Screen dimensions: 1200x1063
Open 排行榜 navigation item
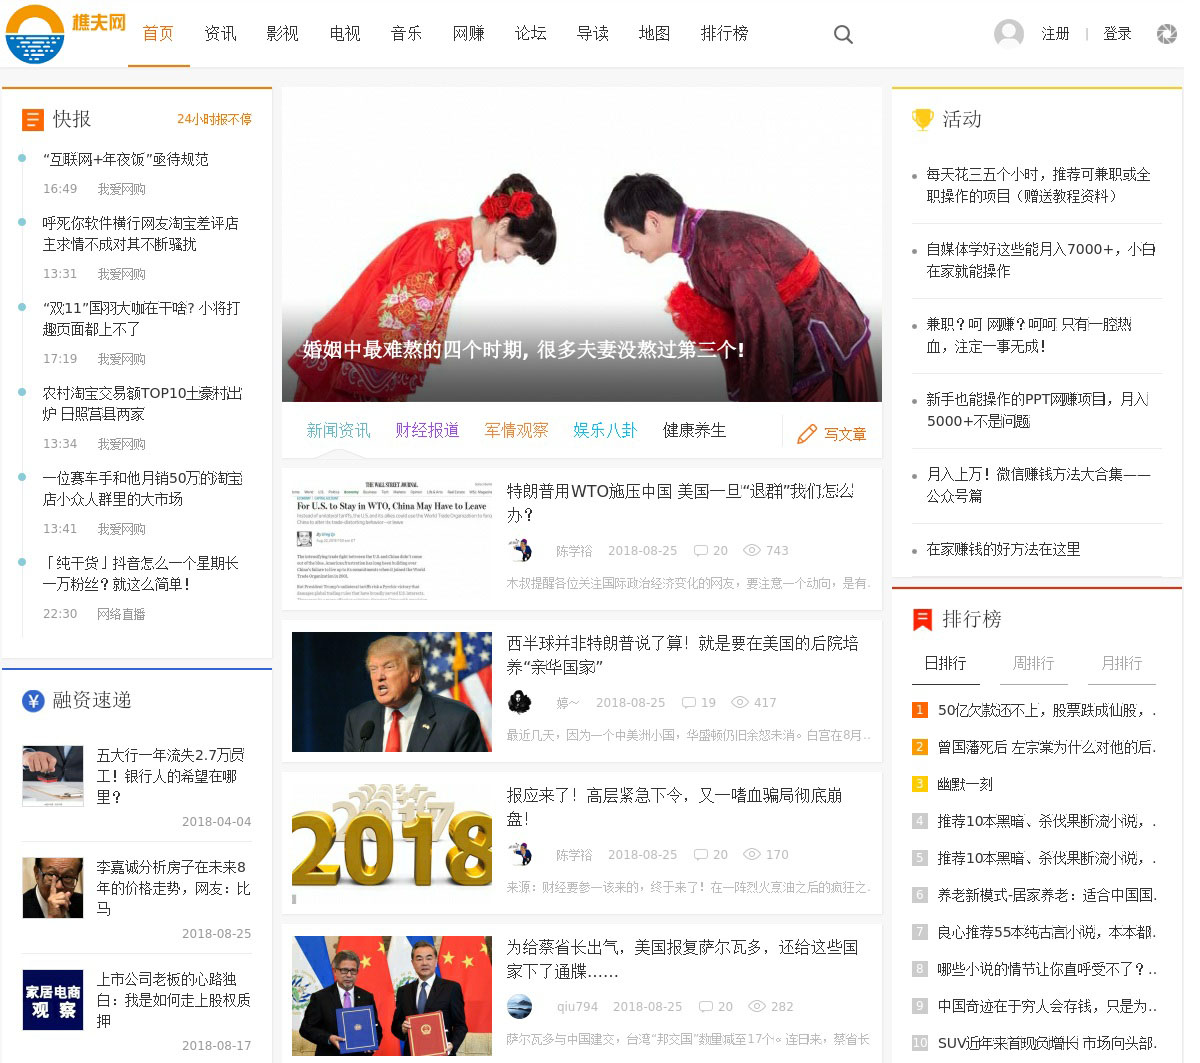coord(724,34)
